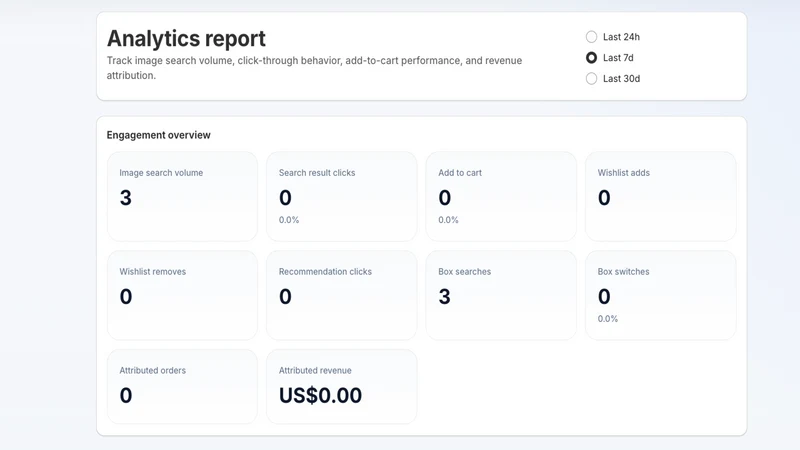Click the Wishlist removes value 0
The image size is (800, 450).
point(126,297)
